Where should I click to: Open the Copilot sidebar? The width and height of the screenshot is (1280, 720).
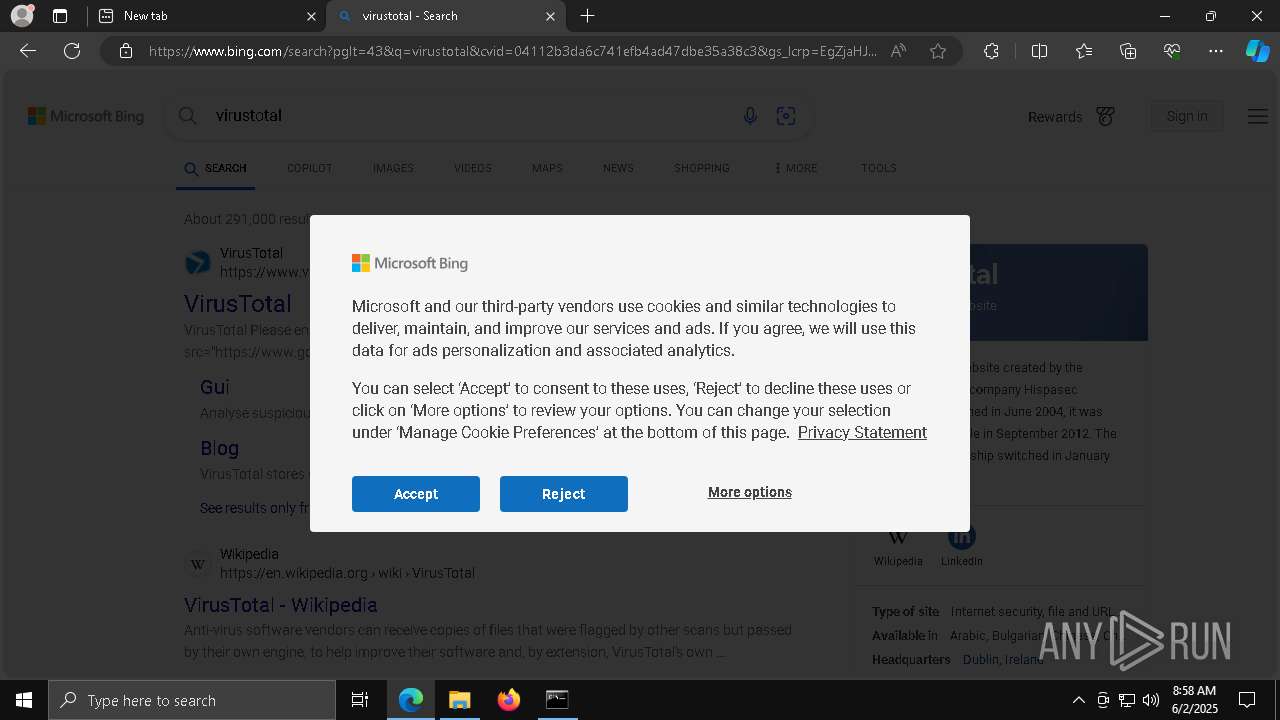tap(1257, 51)
